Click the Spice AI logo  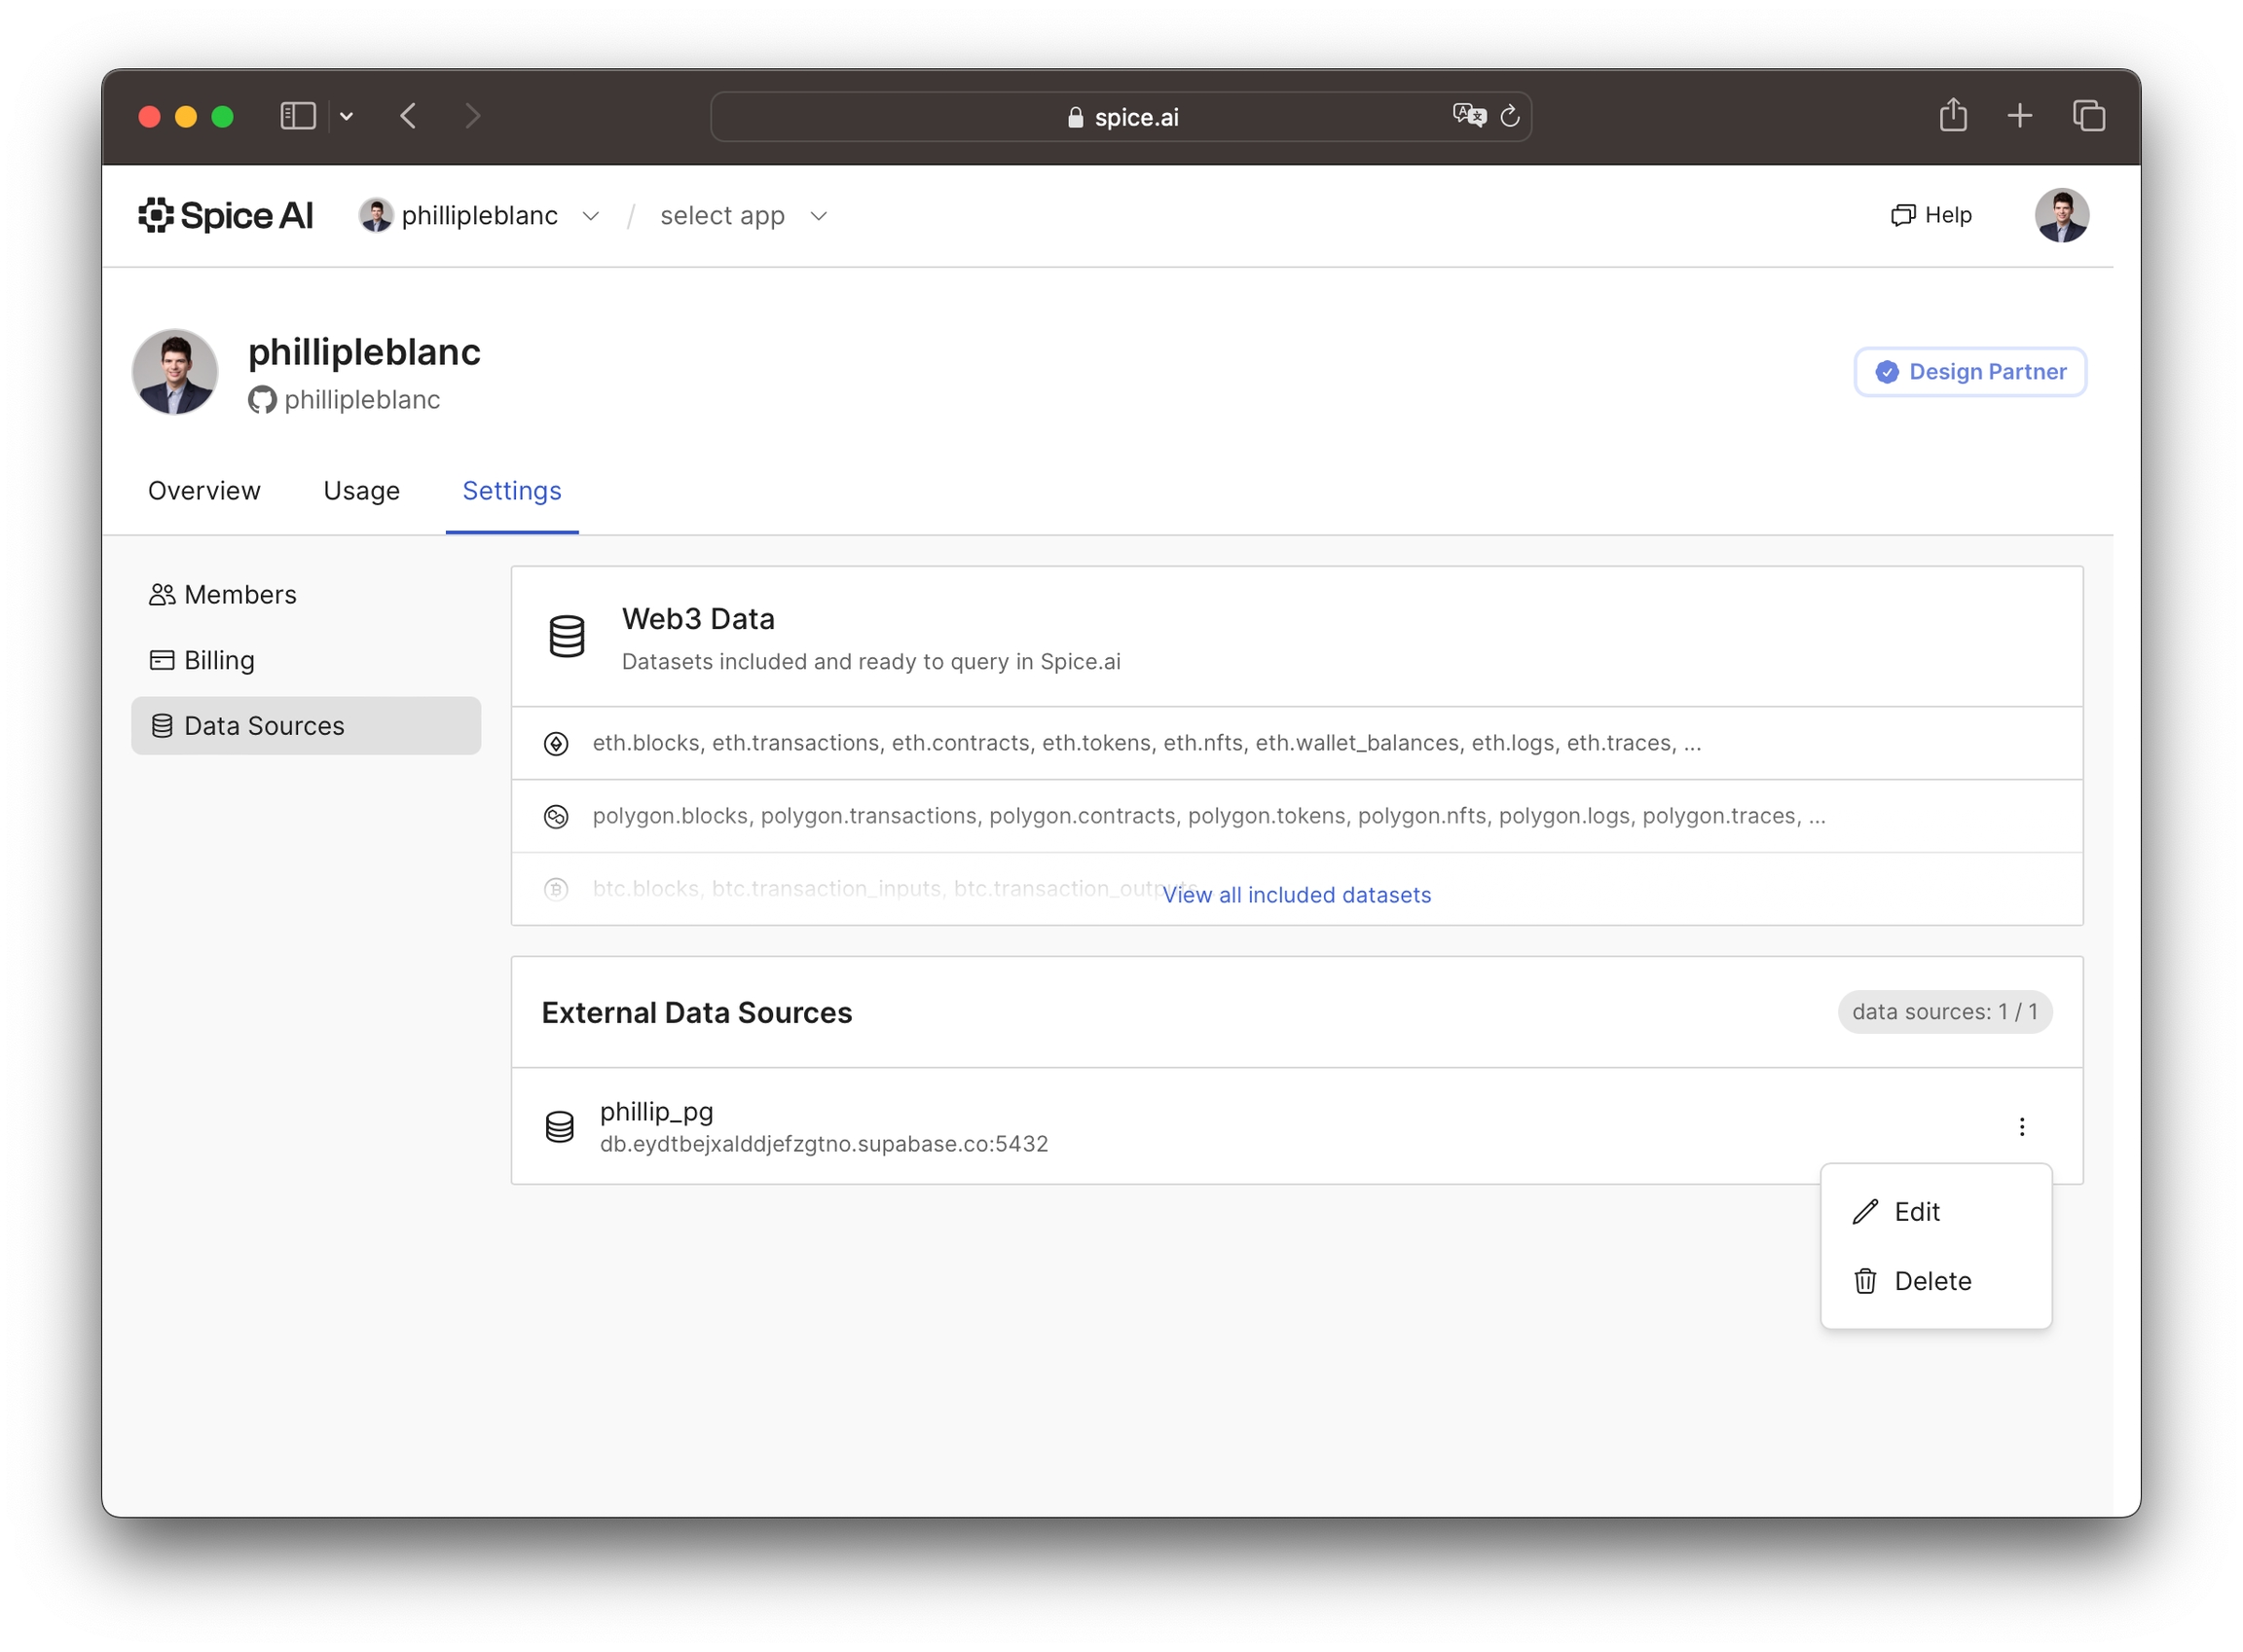(225, 215)
